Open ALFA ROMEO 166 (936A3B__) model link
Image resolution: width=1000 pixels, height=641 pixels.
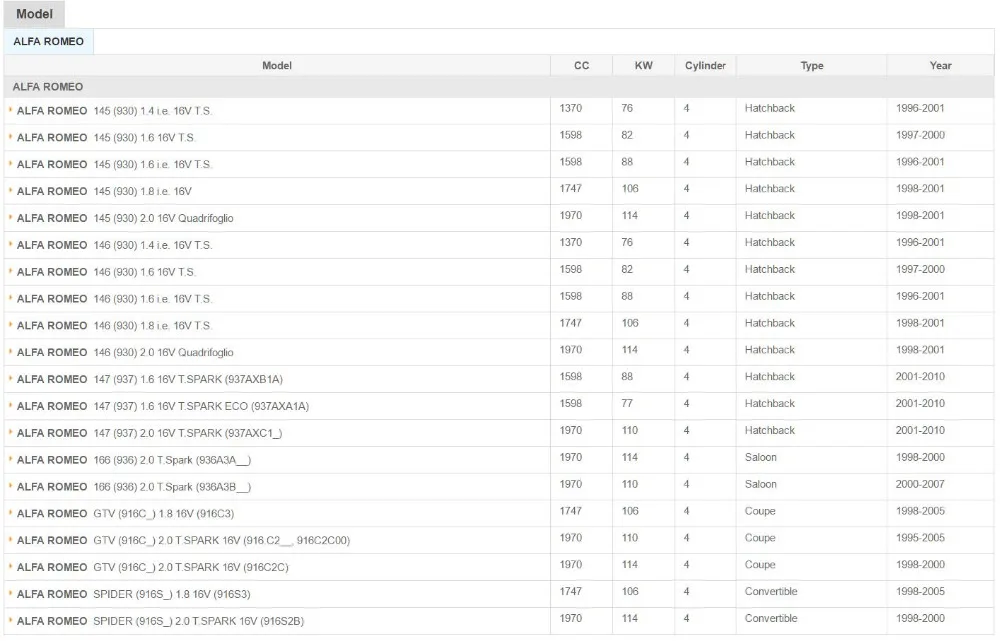click(134, 487)
